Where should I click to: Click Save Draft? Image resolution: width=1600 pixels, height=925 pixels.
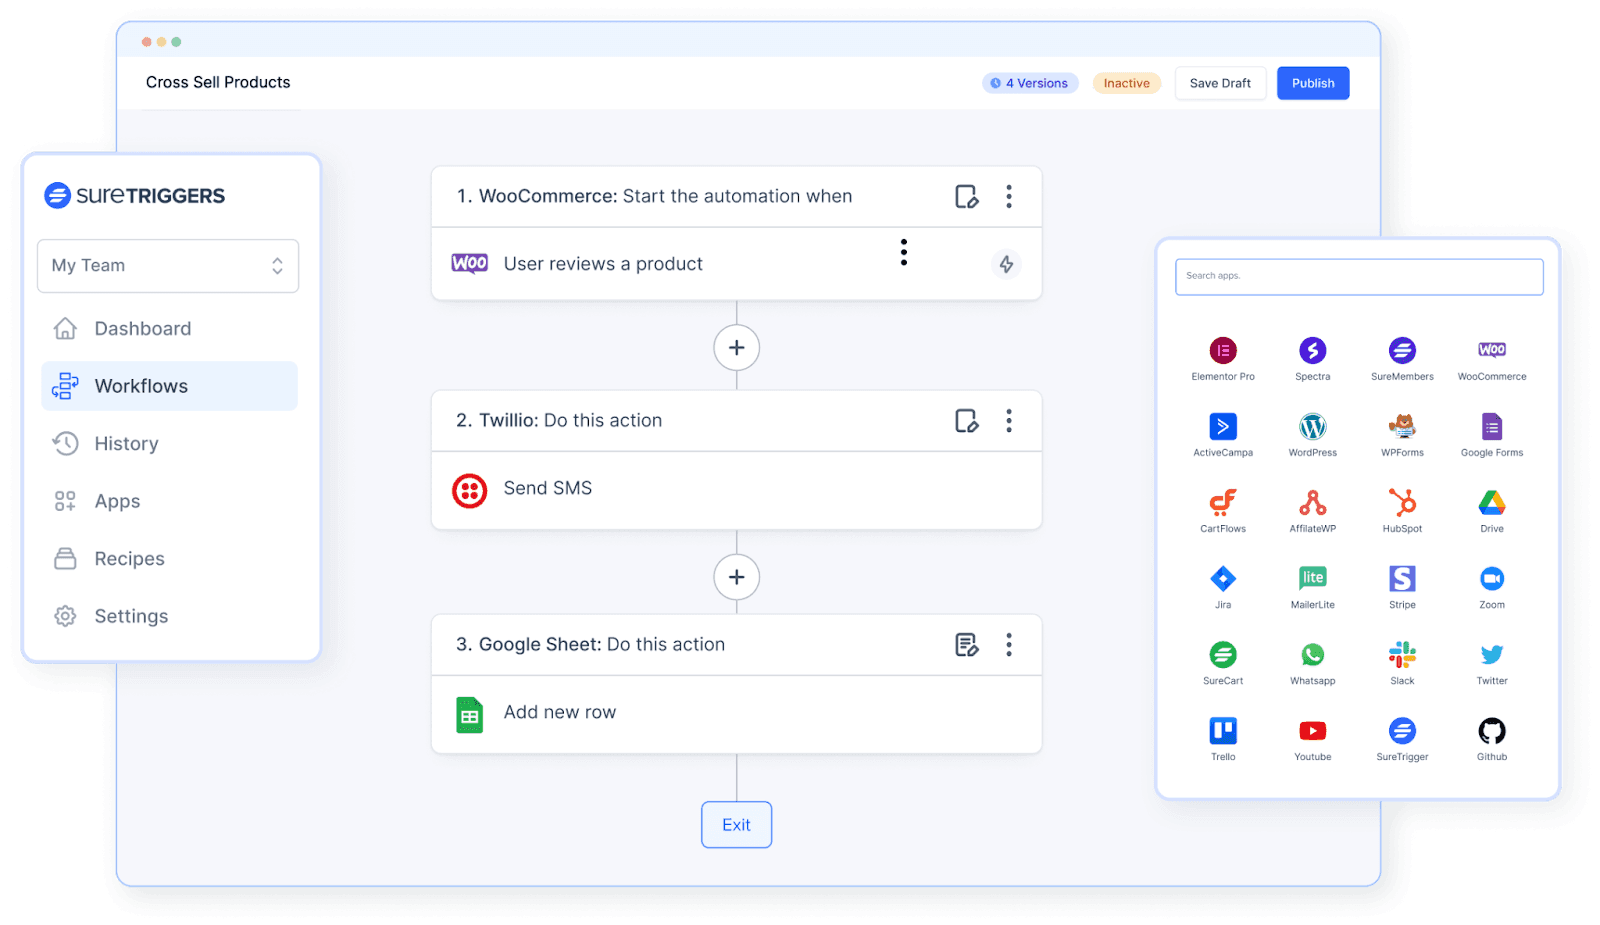1220,83
